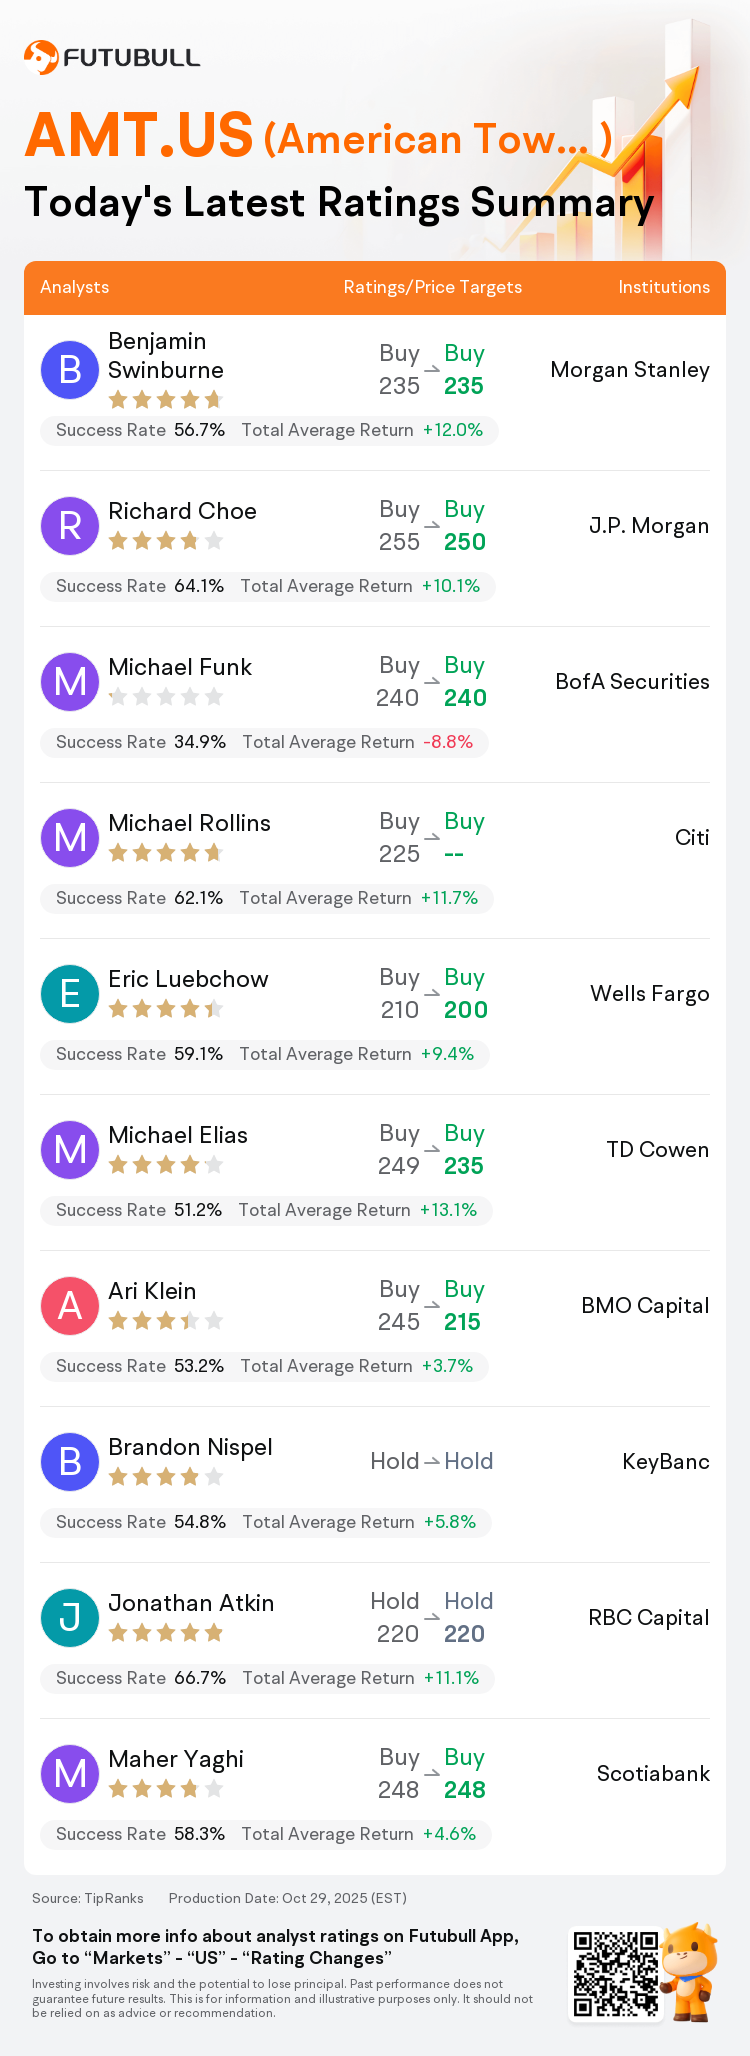The height and width of the screenshot is (2056, 750).
Task: Click Maher Yaghi's star rating
Action: pyautogui.click(x=165, y=1789)
